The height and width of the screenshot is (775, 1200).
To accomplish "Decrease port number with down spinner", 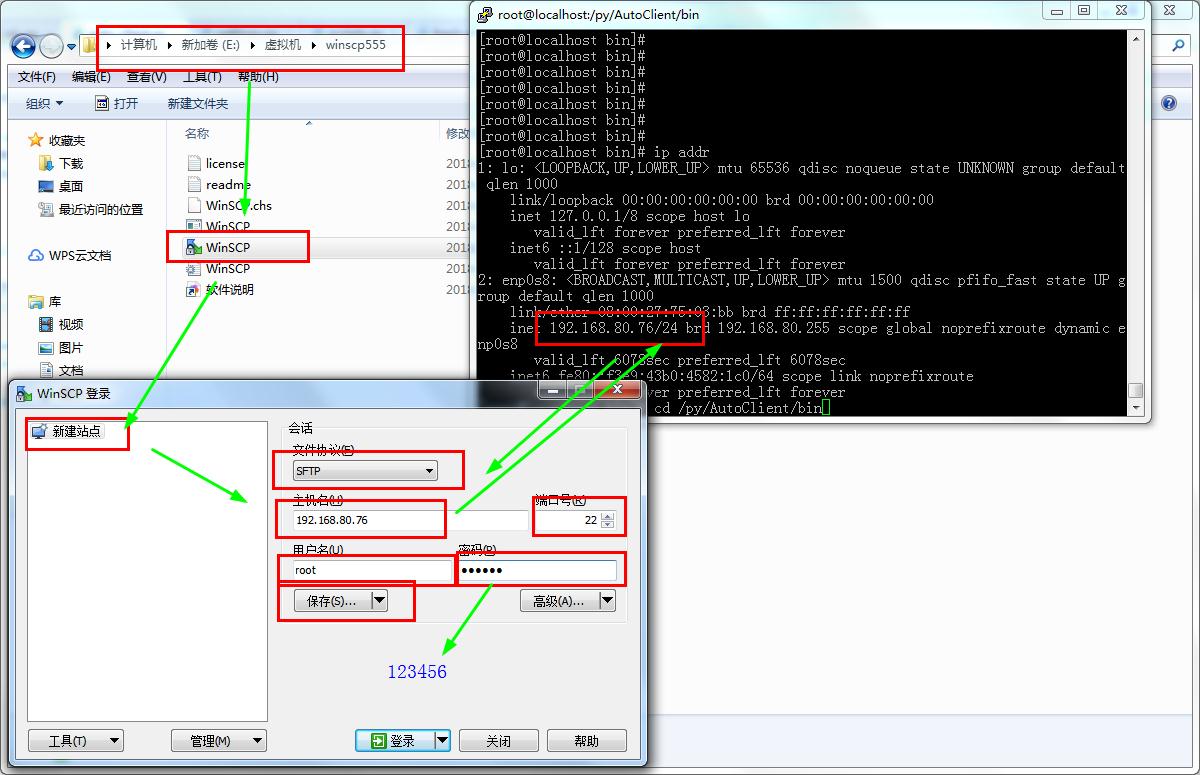I will [608, 525].
